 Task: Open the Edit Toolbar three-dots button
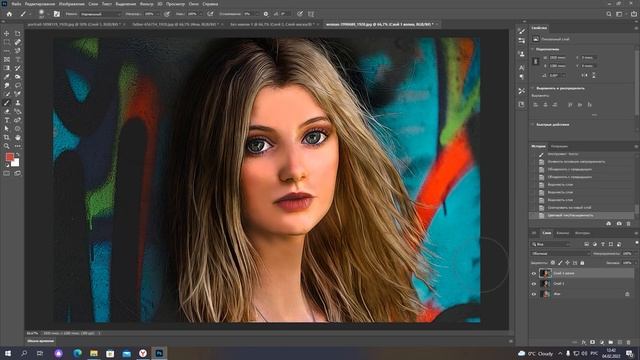18,146
